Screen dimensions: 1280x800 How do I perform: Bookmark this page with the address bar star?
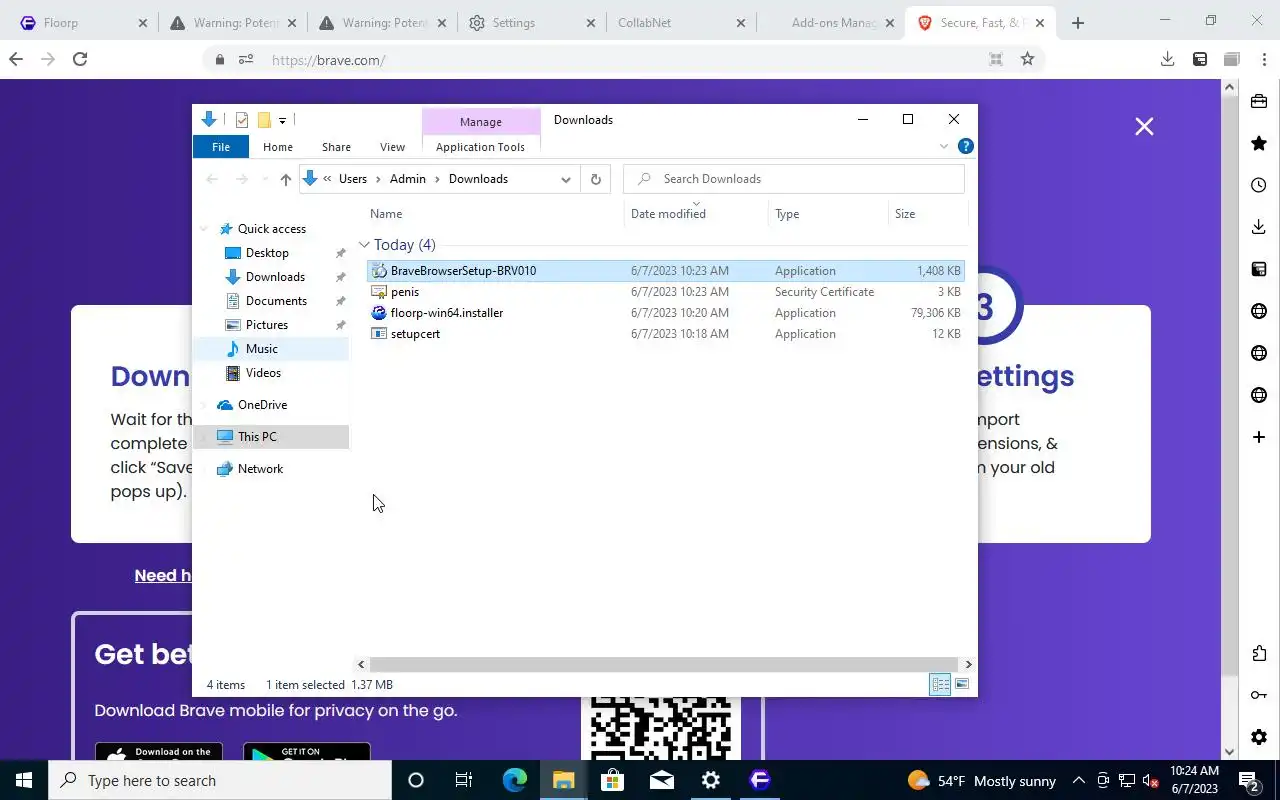click(x=1027, y=60)
